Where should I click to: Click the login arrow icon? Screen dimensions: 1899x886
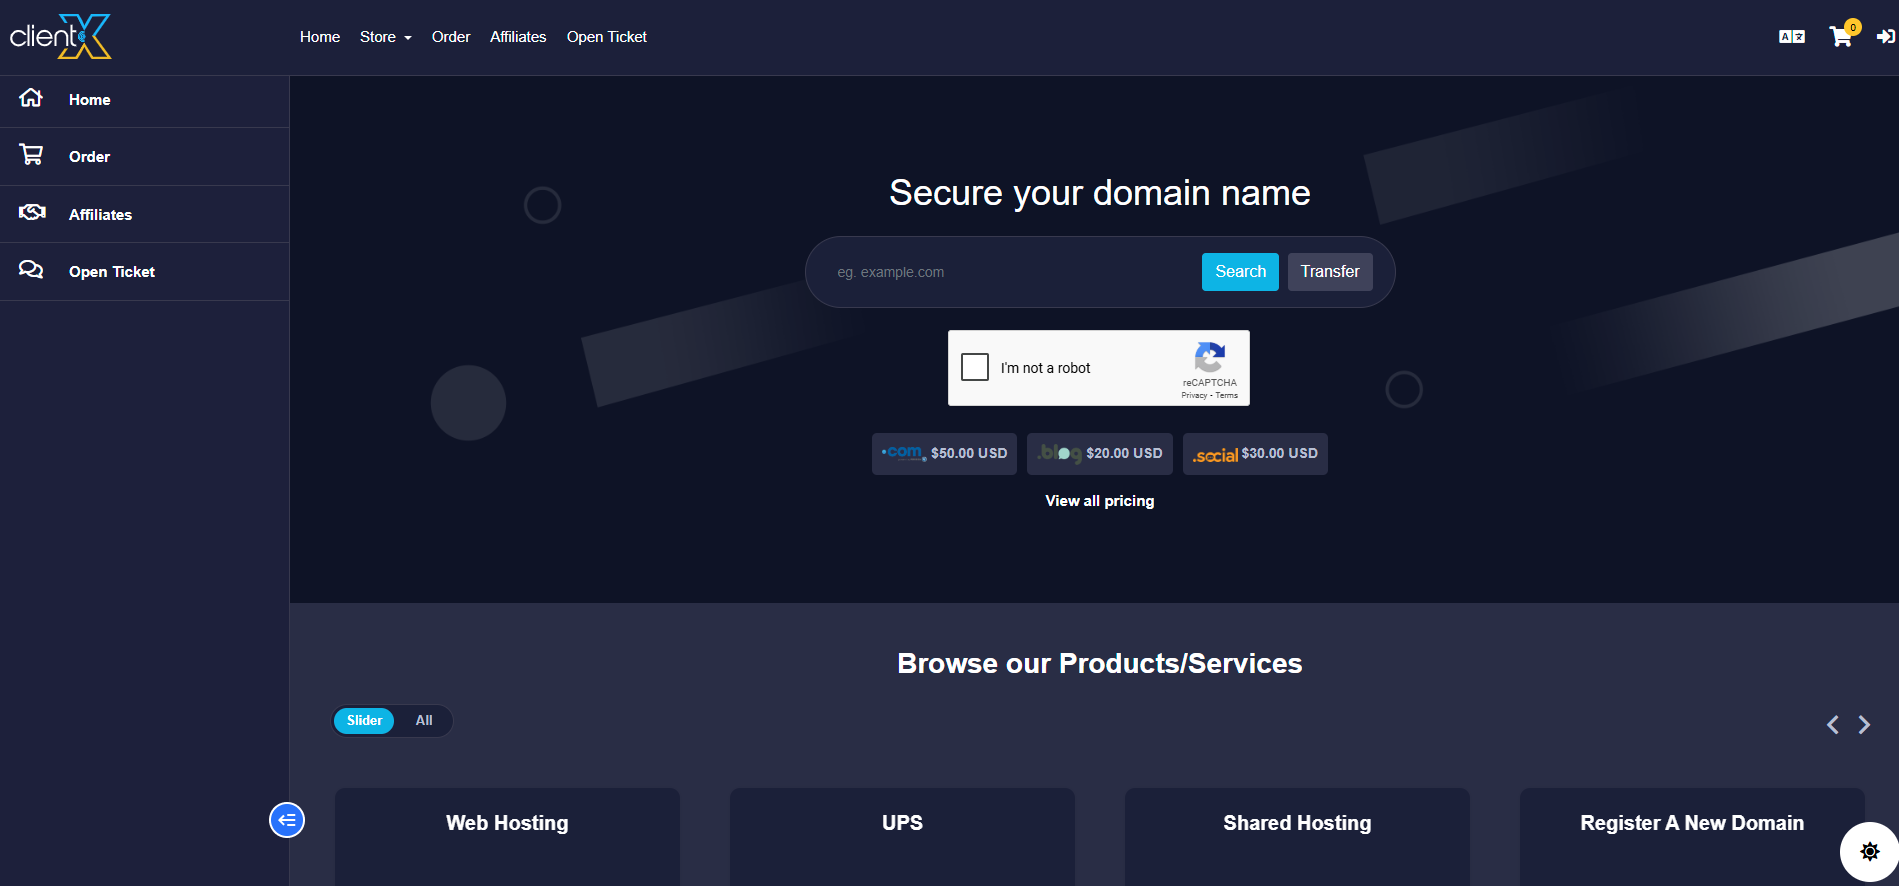(x=1885, y=37)
